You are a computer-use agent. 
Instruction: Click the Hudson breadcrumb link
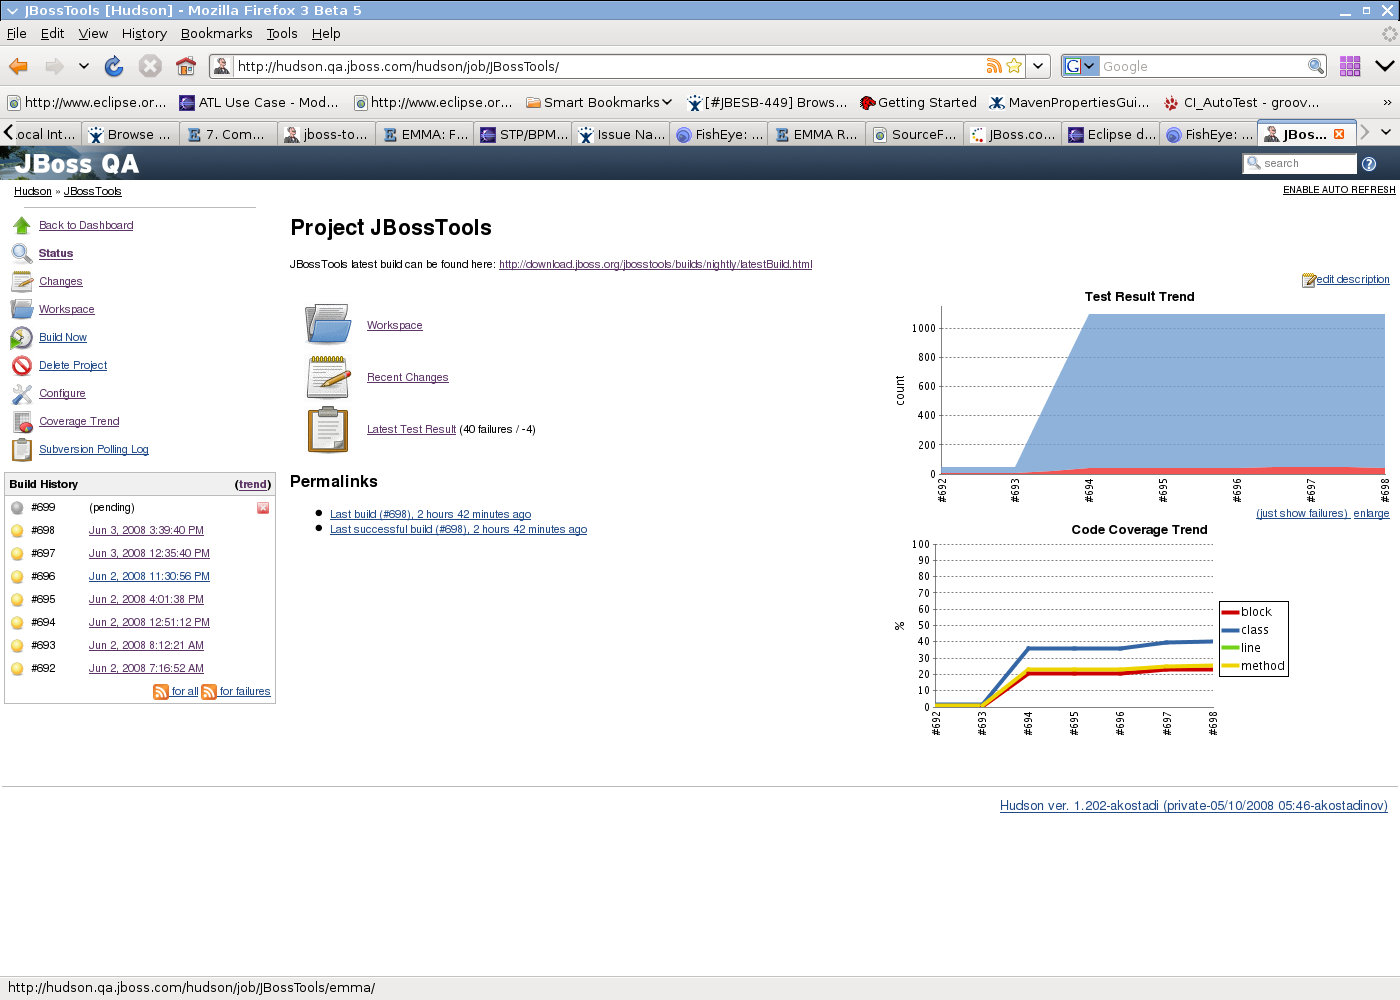pos(33,192)
